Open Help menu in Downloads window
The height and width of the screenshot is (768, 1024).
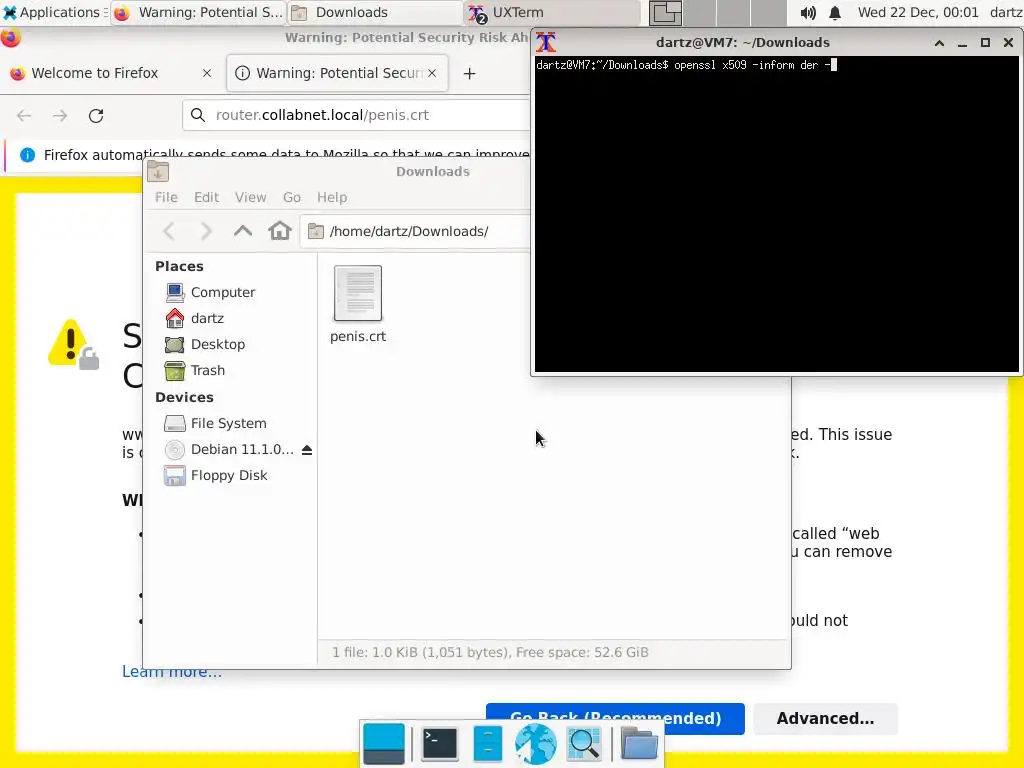click(x=332, y=197)
